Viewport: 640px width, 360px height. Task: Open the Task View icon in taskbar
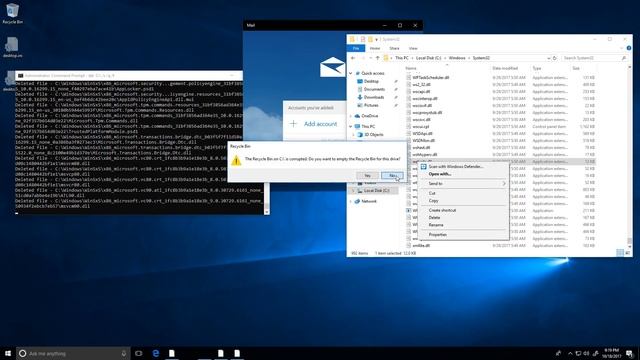coord(139,353)
